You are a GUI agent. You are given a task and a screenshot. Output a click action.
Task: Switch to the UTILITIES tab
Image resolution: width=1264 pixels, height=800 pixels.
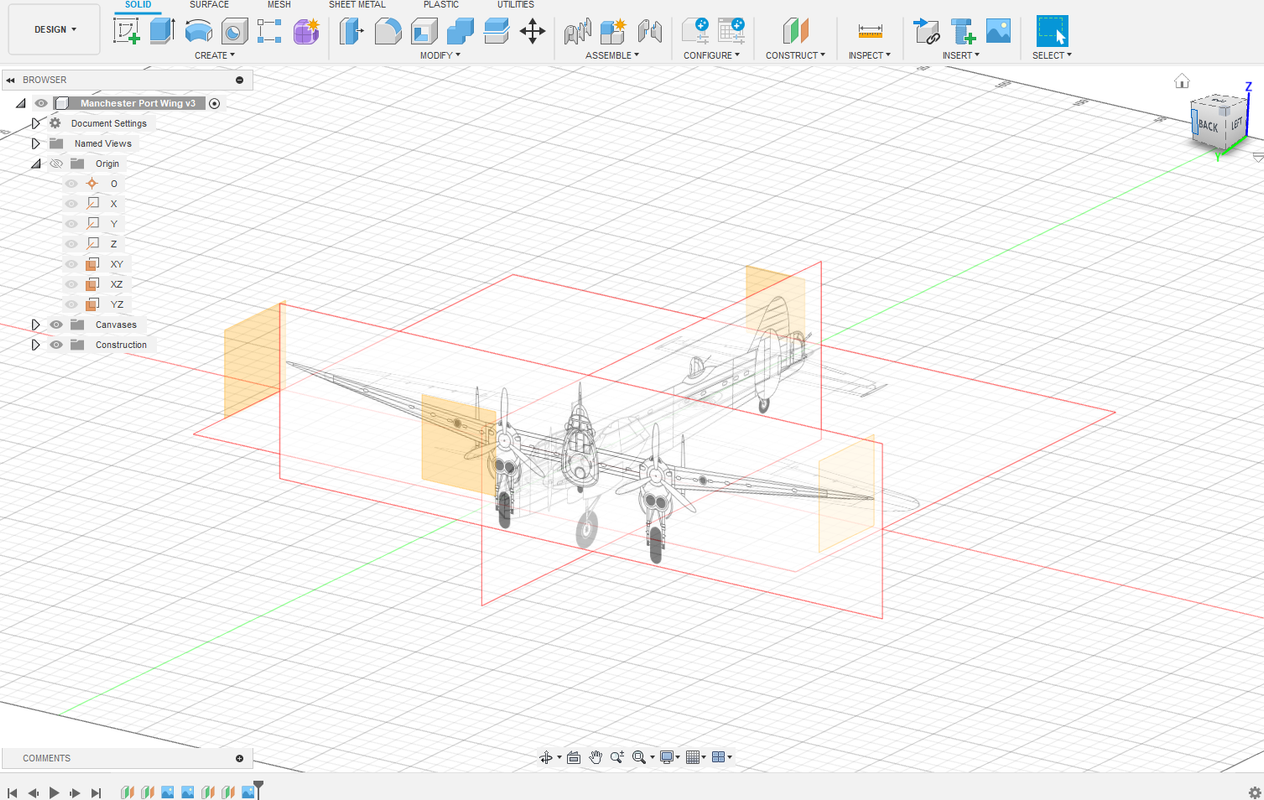[516, 5]
